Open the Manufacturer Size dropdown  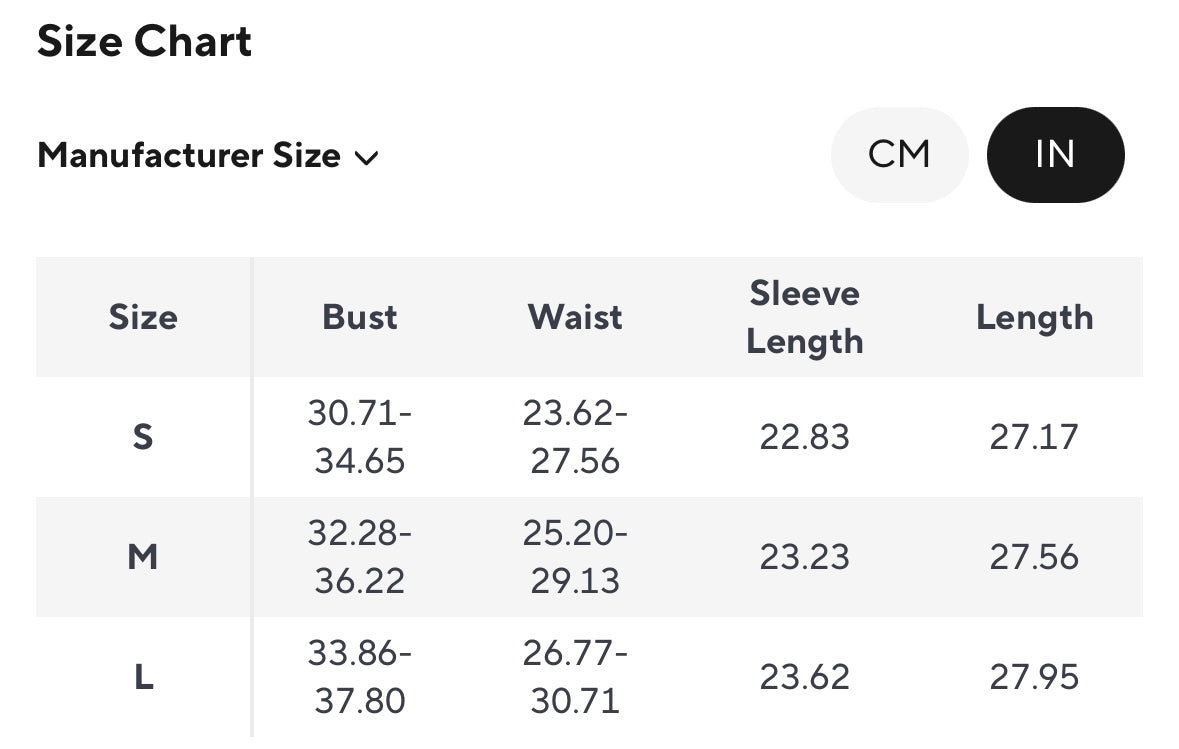[189, 156]
